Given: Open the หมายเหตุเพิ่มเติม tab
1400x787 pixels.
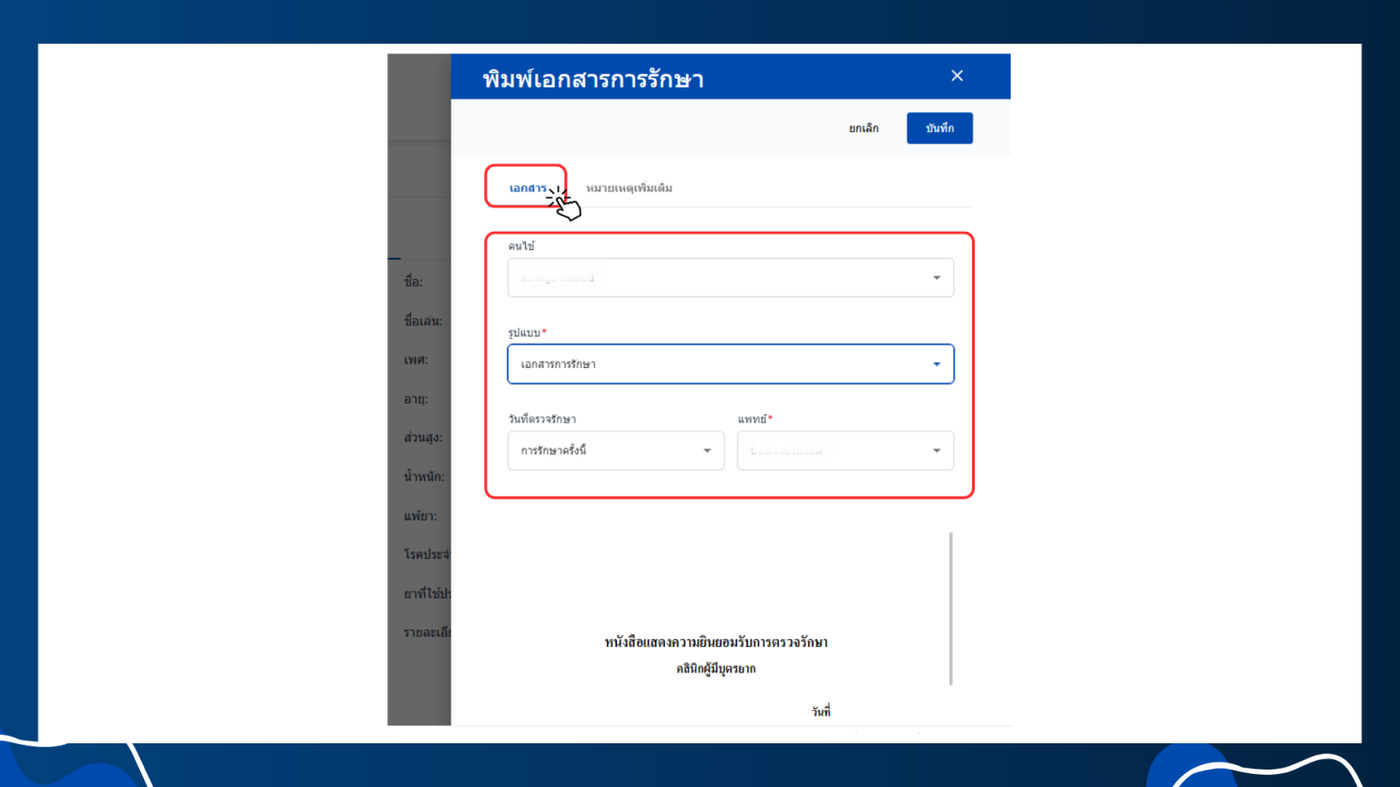Looking at the screenshot, I should click(629, 188).
